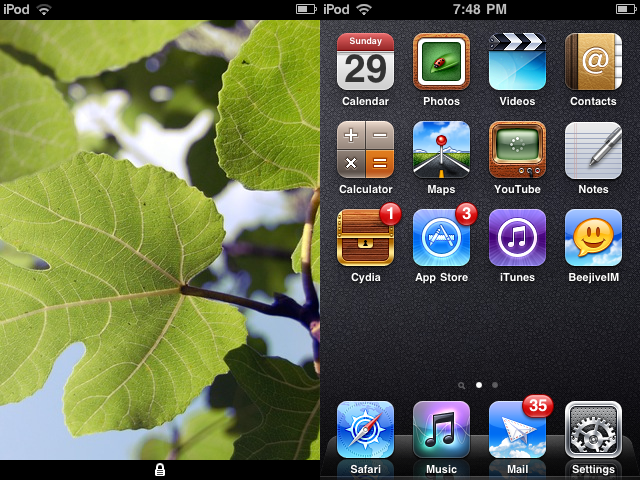This screenshot has height=480, width=640.
Task: Tap the red 3 badge on App Store
Action: coord(466,213)
